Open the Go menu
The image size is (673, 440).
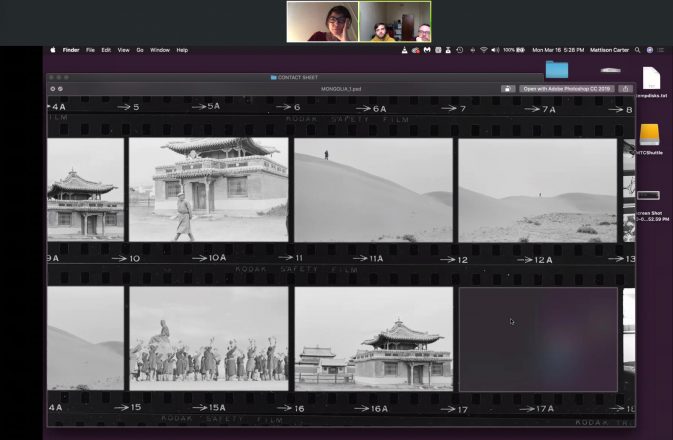(x=140, y=49)
